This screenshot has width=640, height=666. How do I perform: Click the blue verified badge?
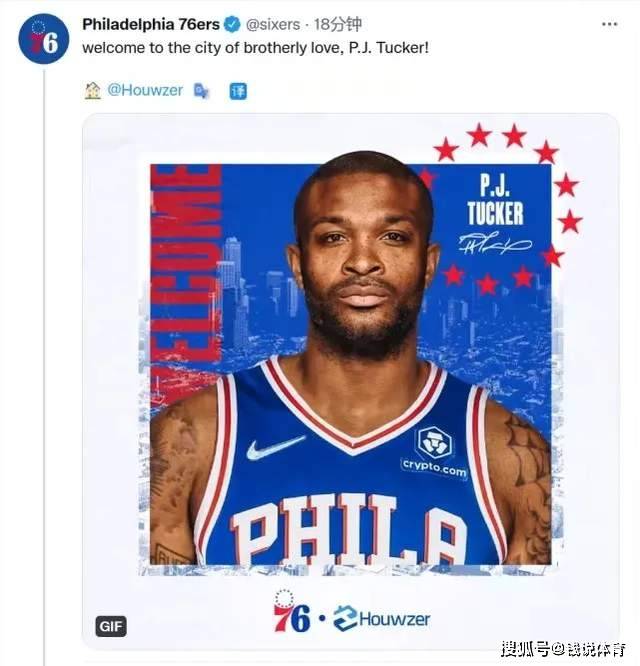[x=232, y=24]
